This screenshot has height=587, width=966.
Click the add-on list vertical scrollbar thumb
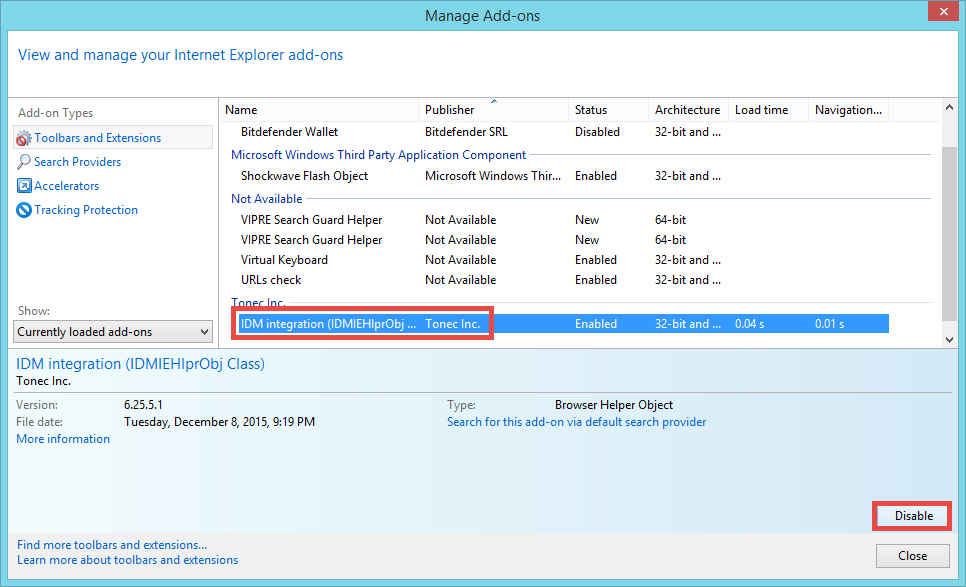(949, 234)
